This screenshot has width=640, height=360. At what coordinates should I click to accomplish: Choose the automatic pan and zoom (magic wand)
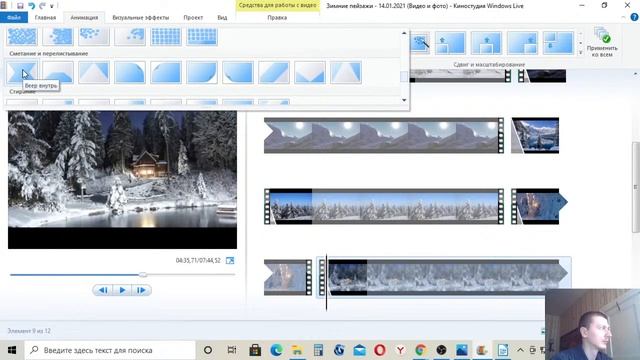click(x=420, y=42)
